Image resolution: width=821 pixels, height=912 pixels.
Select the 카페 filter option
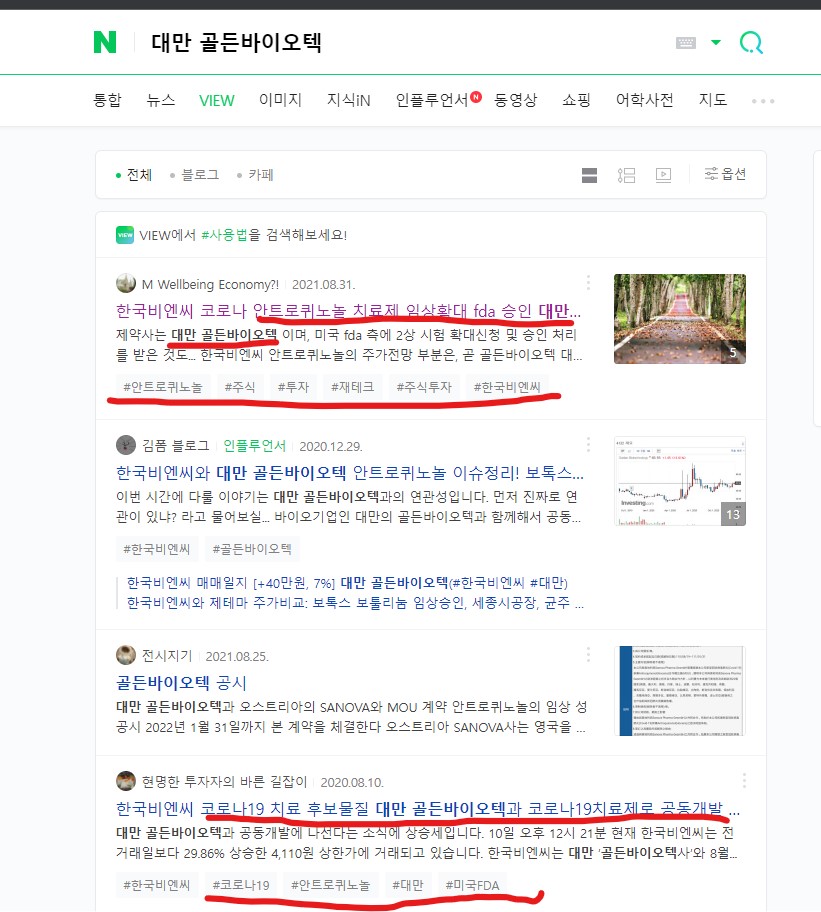tap(255, 174)
